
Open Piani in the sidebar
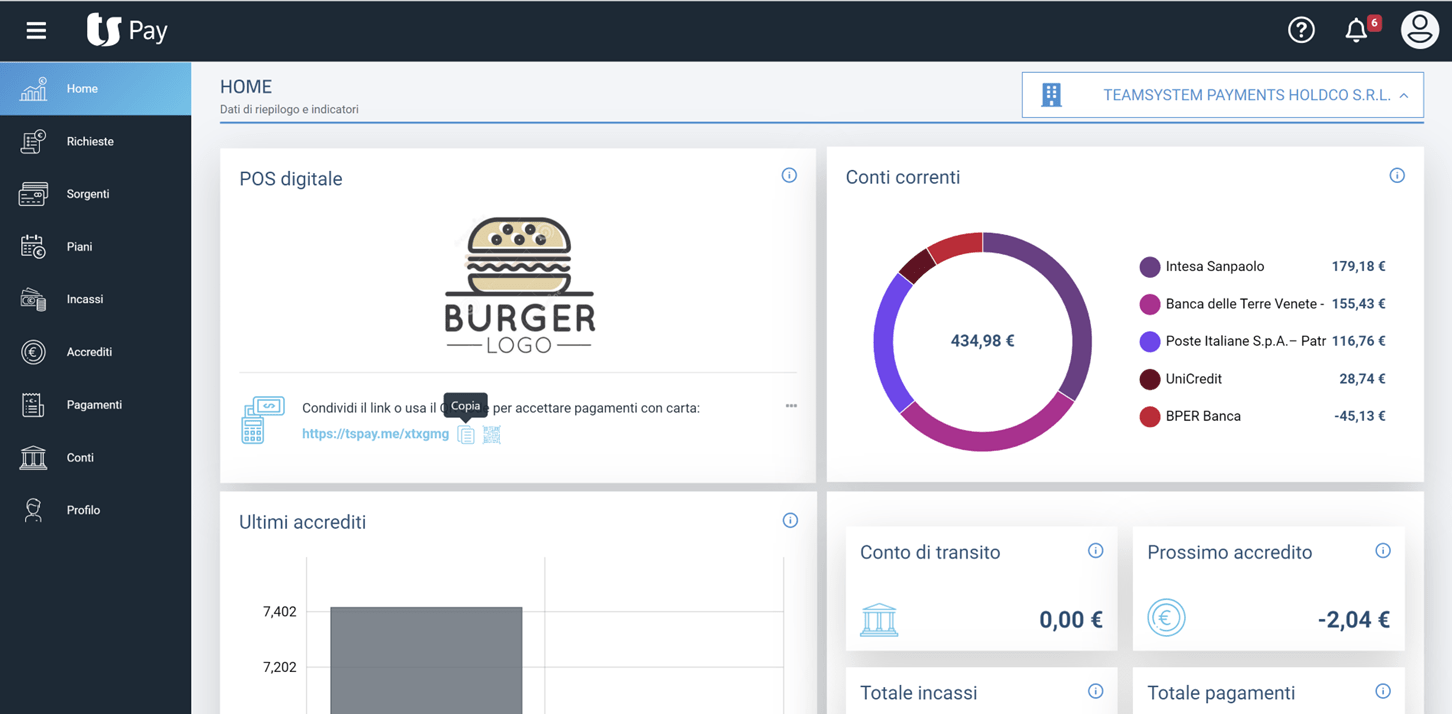(x=95, y=247)
